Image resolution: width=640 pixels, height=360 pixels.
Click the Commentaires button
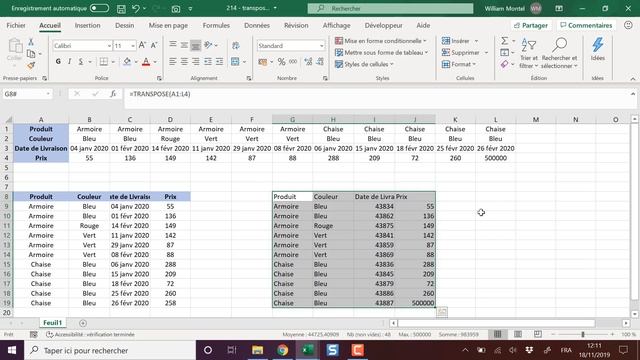point(586,25)
